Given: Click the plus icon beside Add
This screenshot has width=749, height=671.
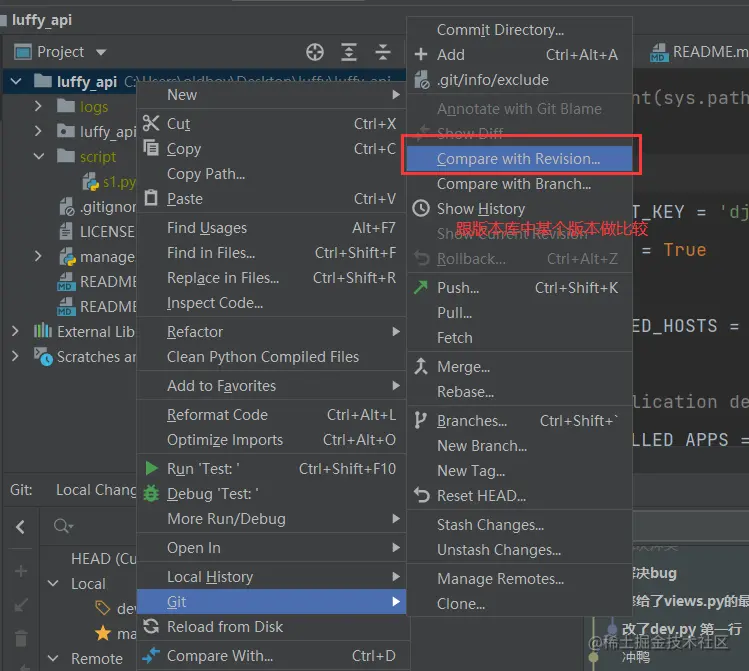Looking at the screenshot, I should coord(421,54).
